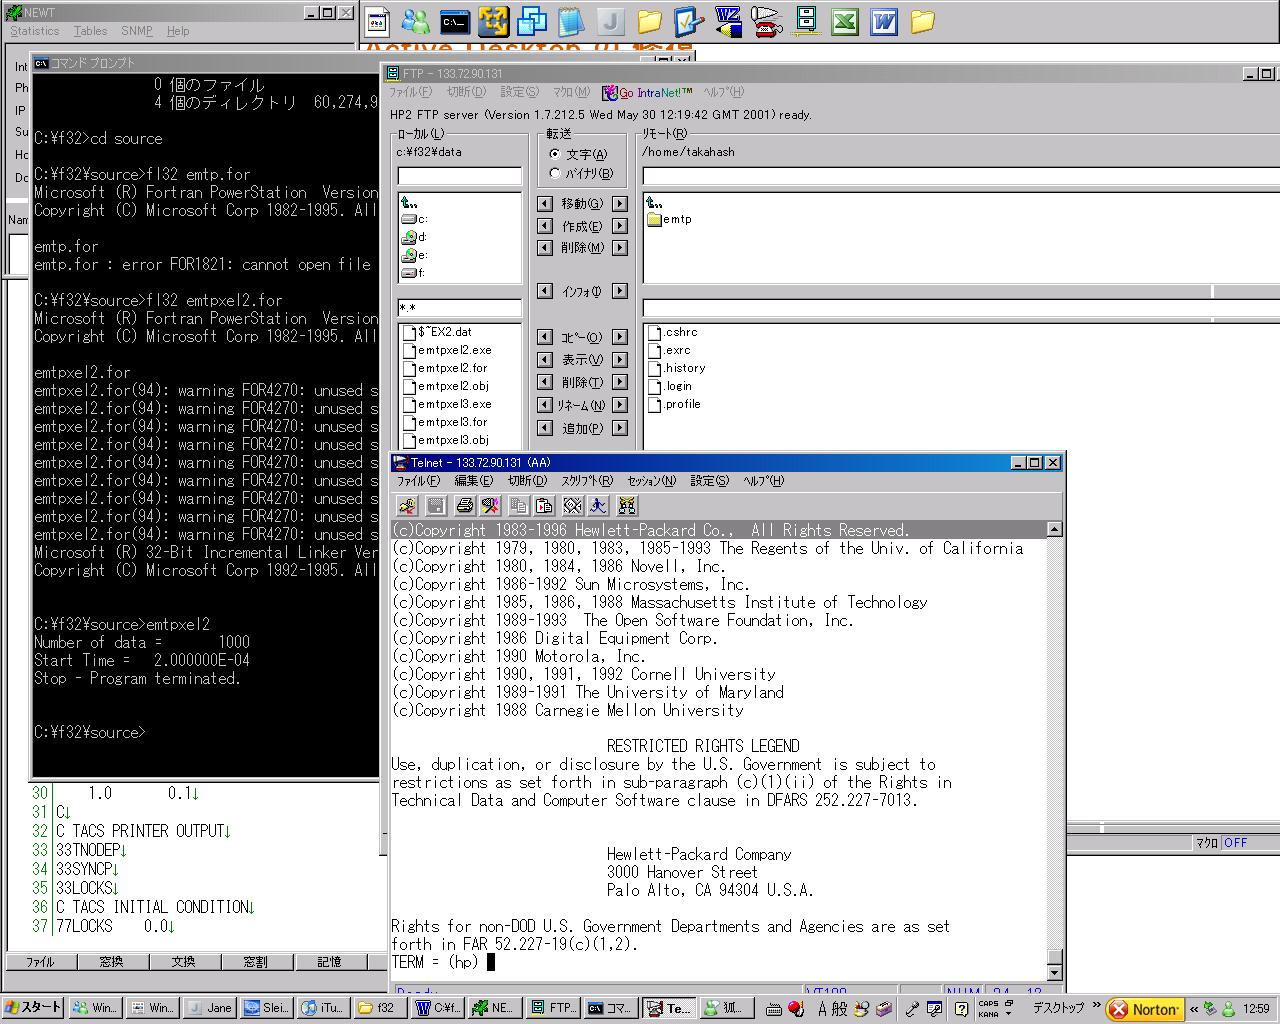Open the checklist task icon in shortcut bar
Screen dimensions: 1280x1024
pyautogui.click(x=689, y=21)
